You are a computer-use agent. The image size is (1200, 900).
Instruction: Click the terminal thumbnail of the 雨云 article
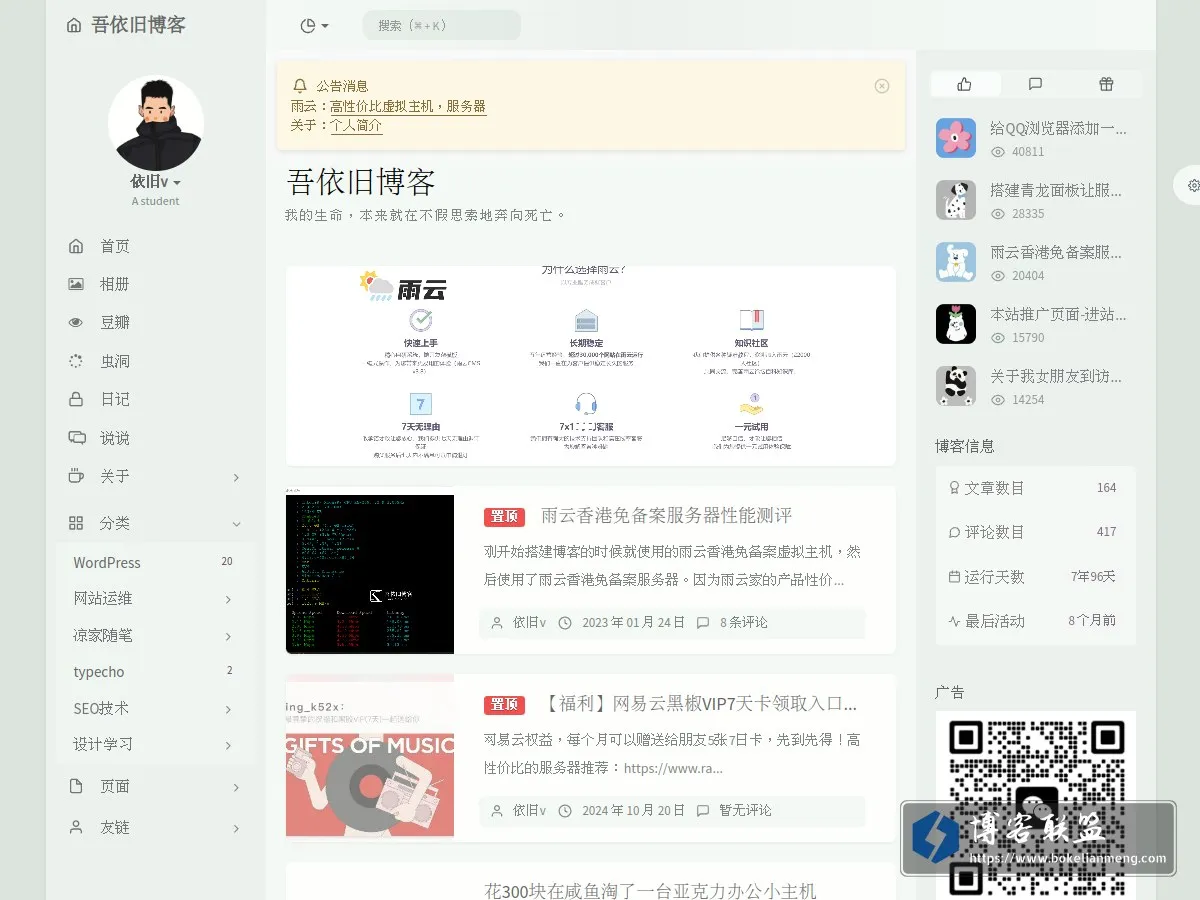(370, 571)
